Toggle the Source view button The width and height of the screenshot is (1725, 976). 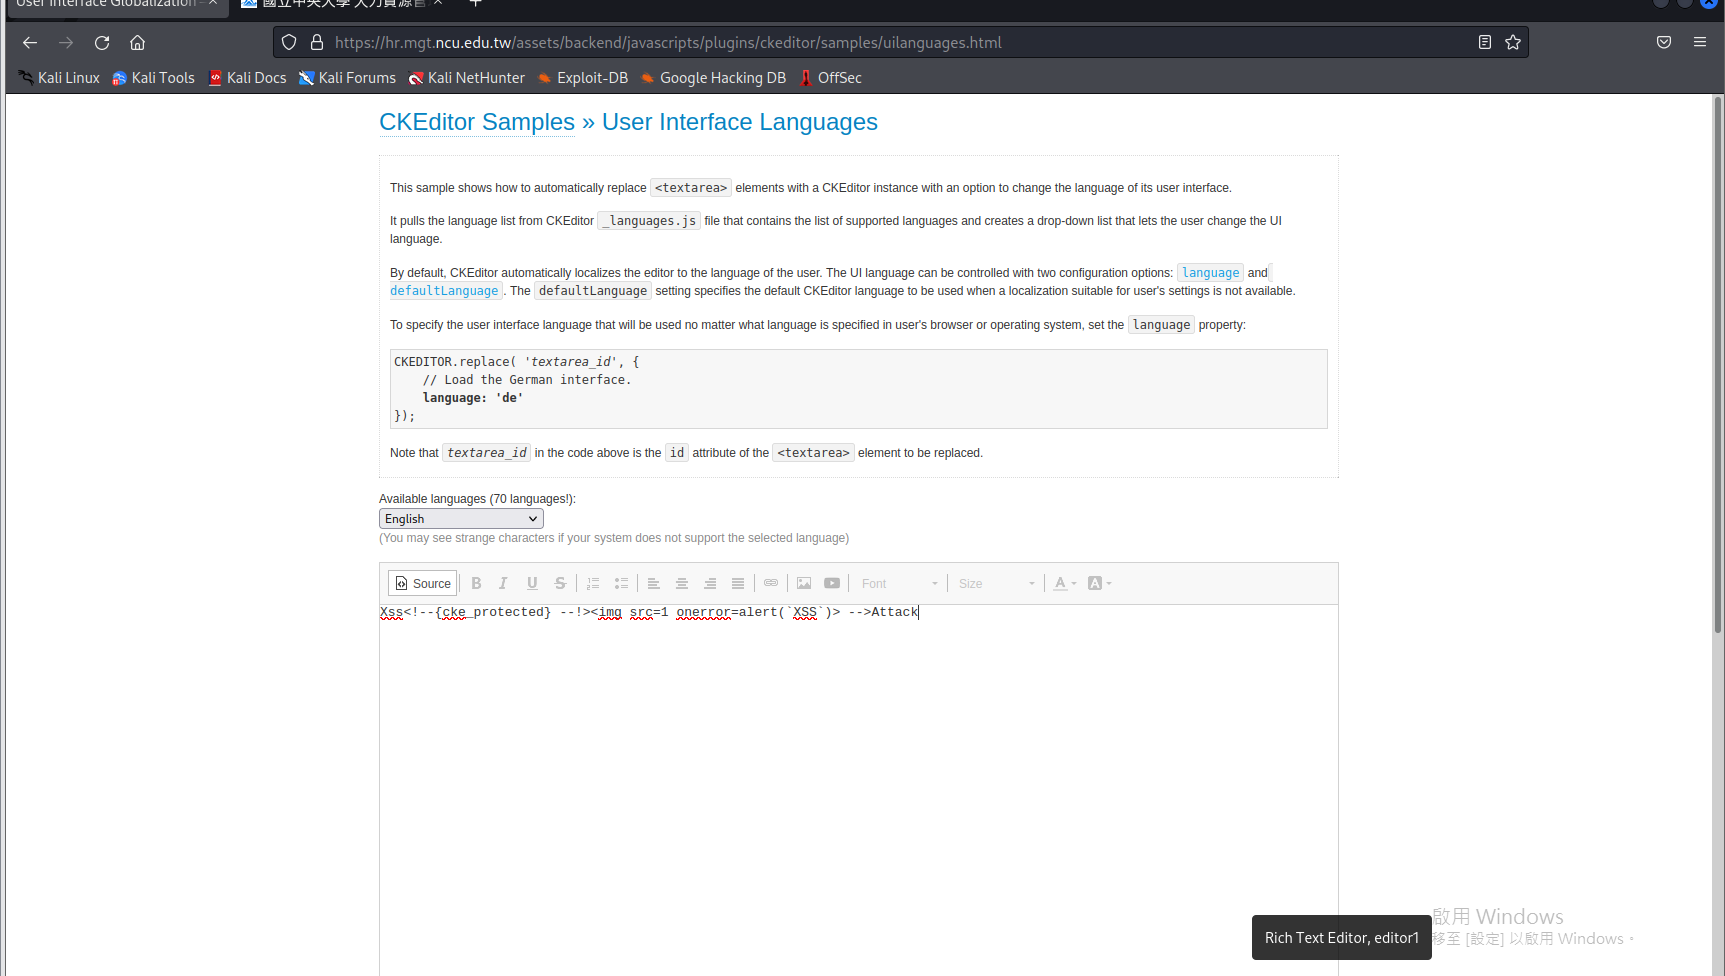[x=422, y=583]
